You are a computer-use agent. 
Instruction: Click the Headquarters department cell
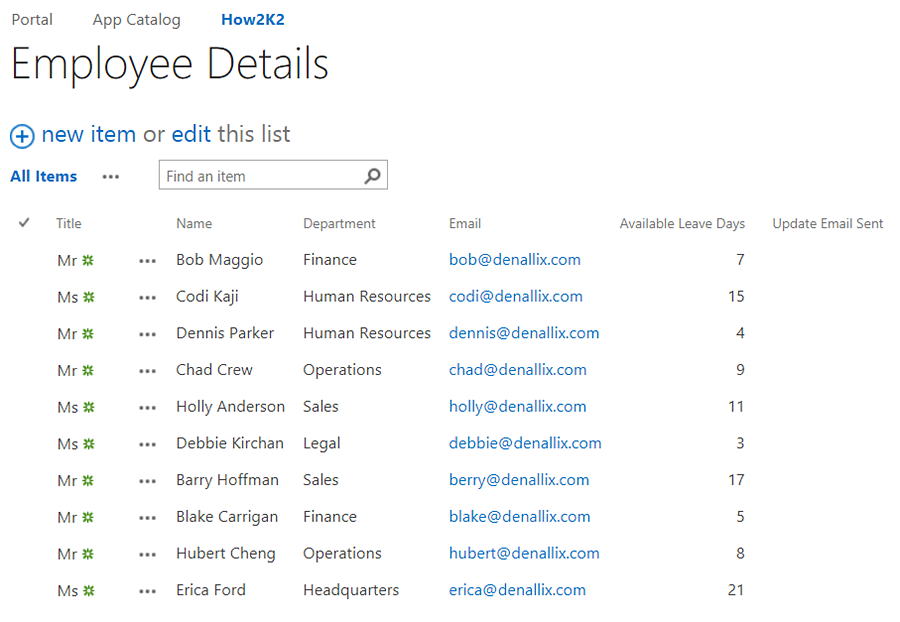(x=351, y=591)
